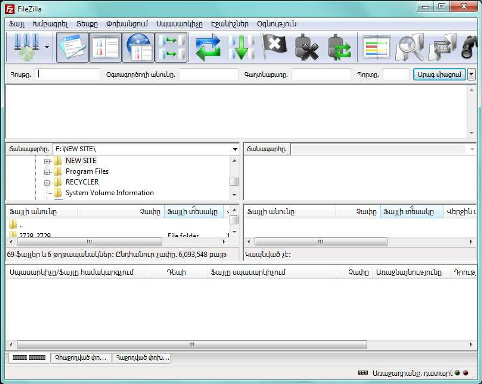Select the RECYCLER folder in tree
Screen dimensions: 482x384
click(x=82, y=182)
